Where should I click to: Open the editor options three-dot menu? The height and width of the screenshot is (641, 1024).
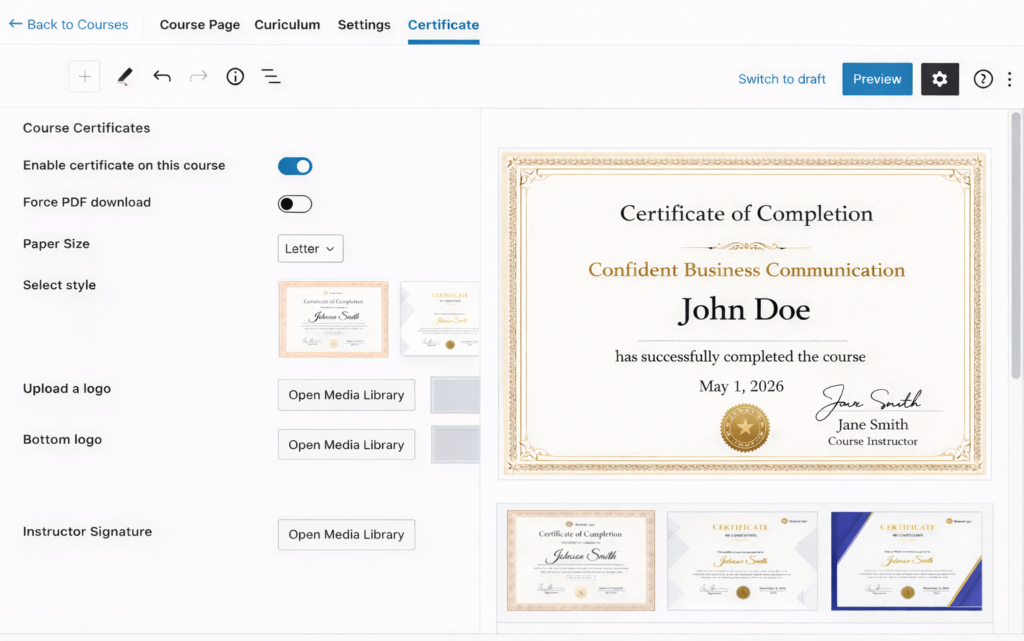[x=1011, y=78]
